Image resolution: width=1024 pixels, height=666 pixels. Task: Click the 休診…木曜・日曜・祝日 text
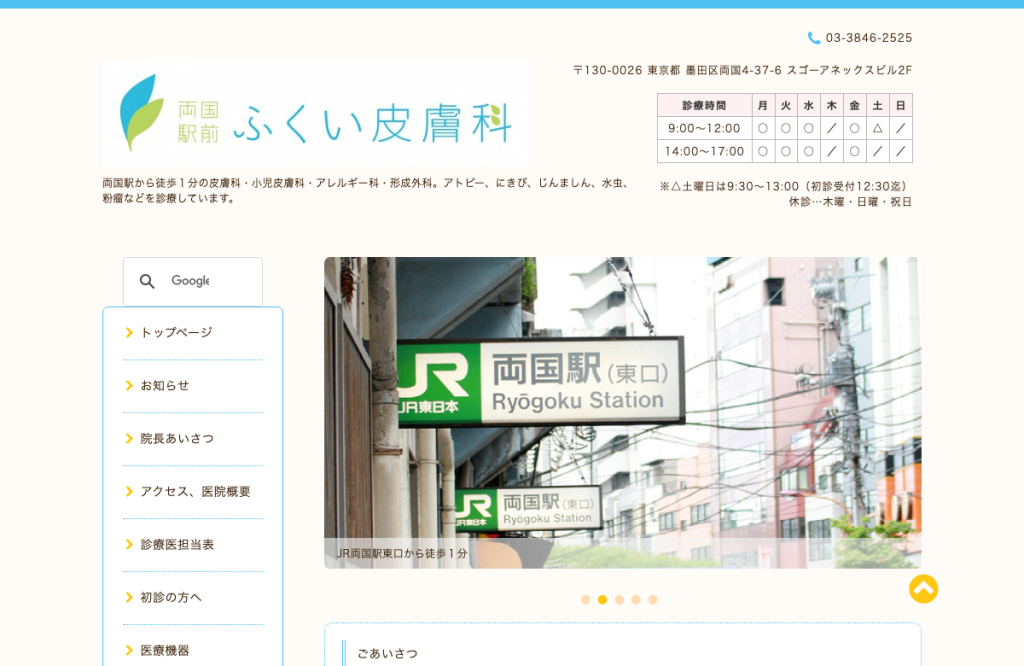point(850,202)
